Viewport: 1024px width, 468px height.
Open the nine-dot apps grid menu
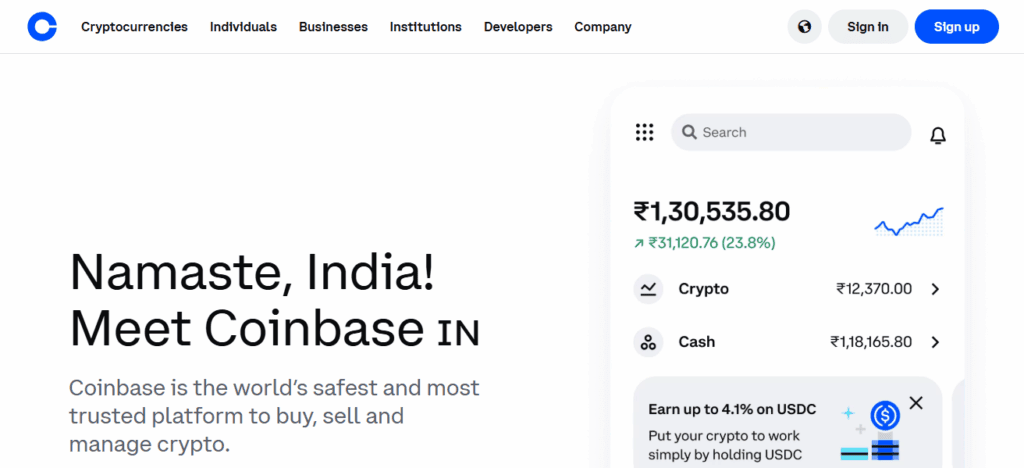(x=644, y=132)
